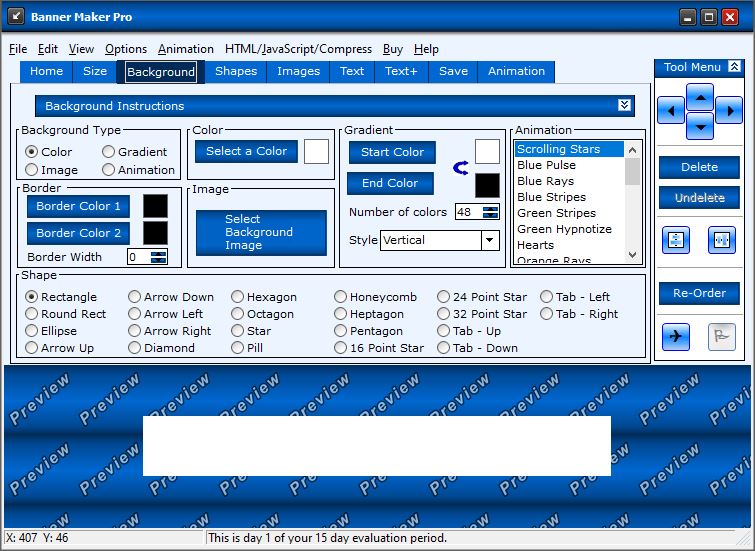Click the grayed flag icon button
This screenshot has width=755, height=551.
click(722, 337)
